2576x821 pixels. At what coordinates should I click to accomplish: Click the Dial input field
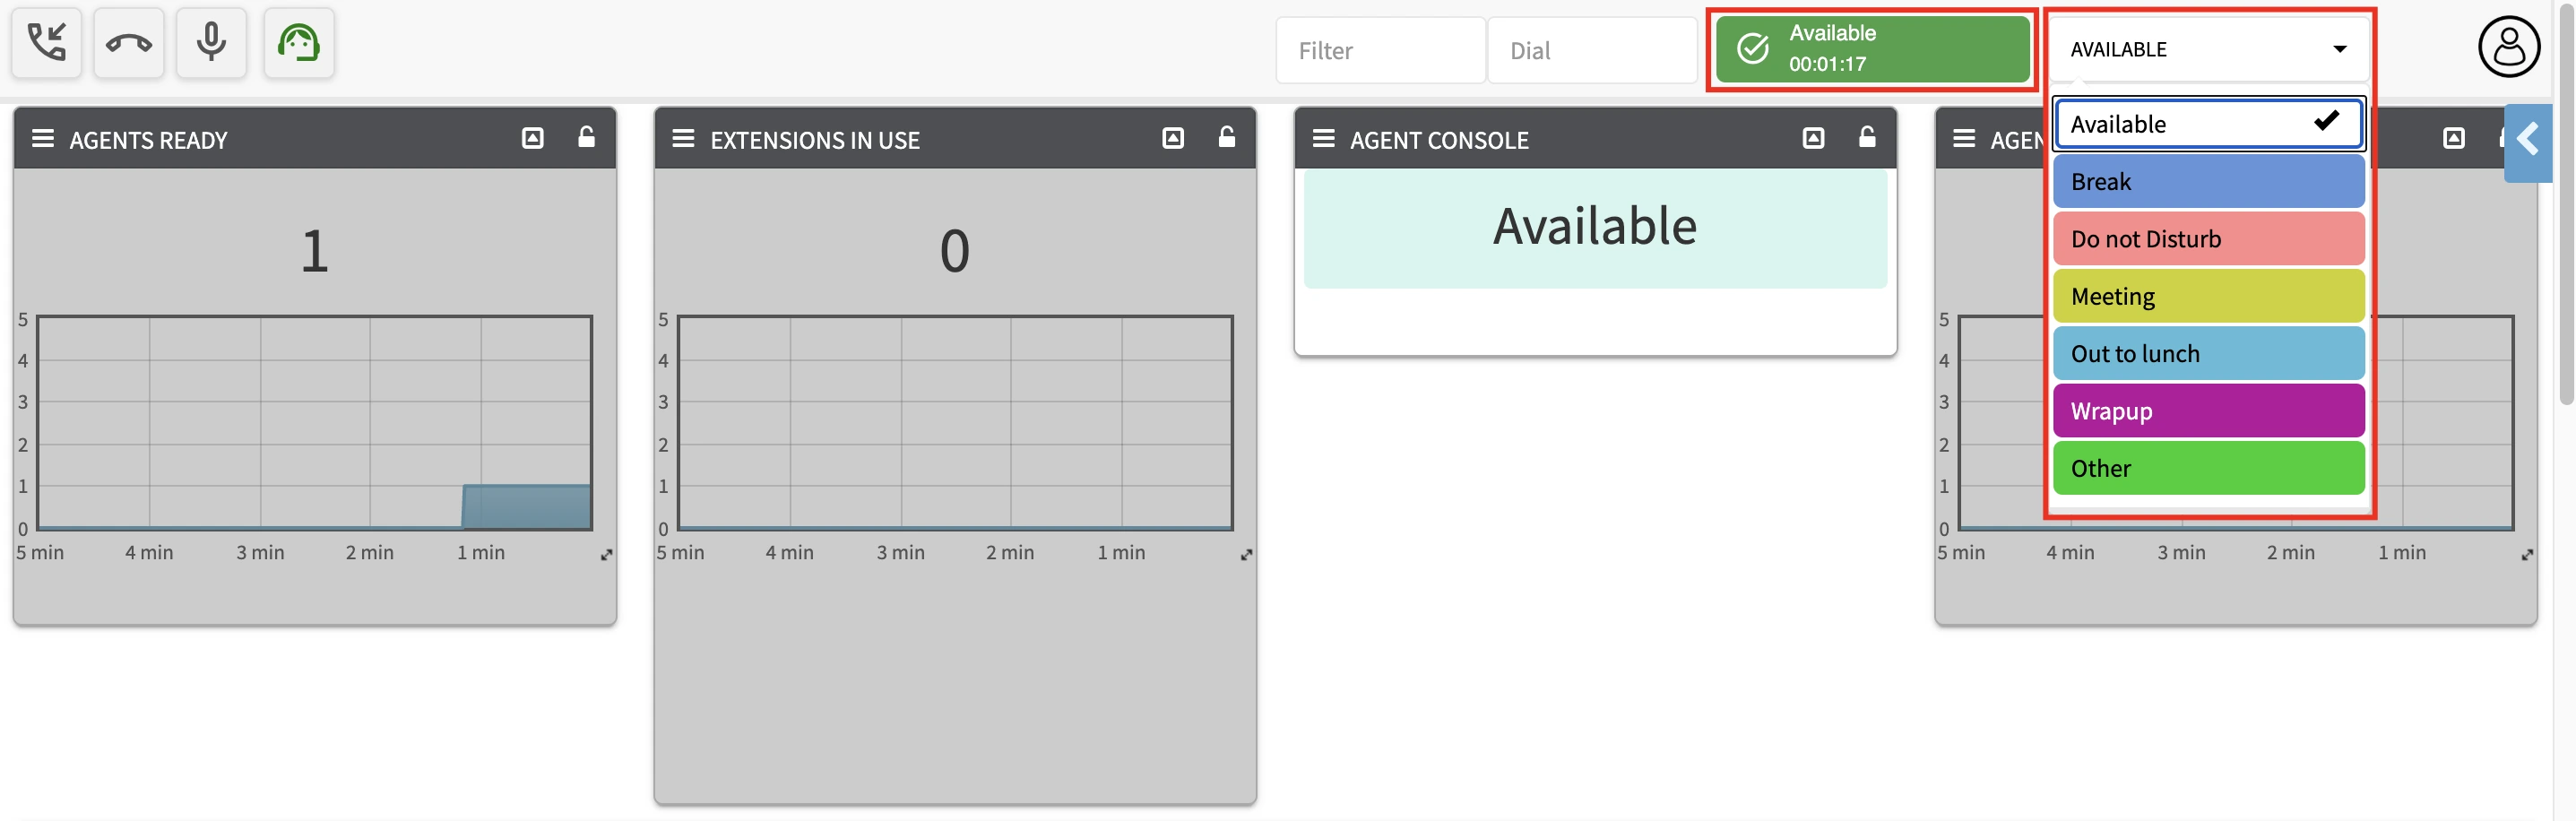[x=1590, y=51]
